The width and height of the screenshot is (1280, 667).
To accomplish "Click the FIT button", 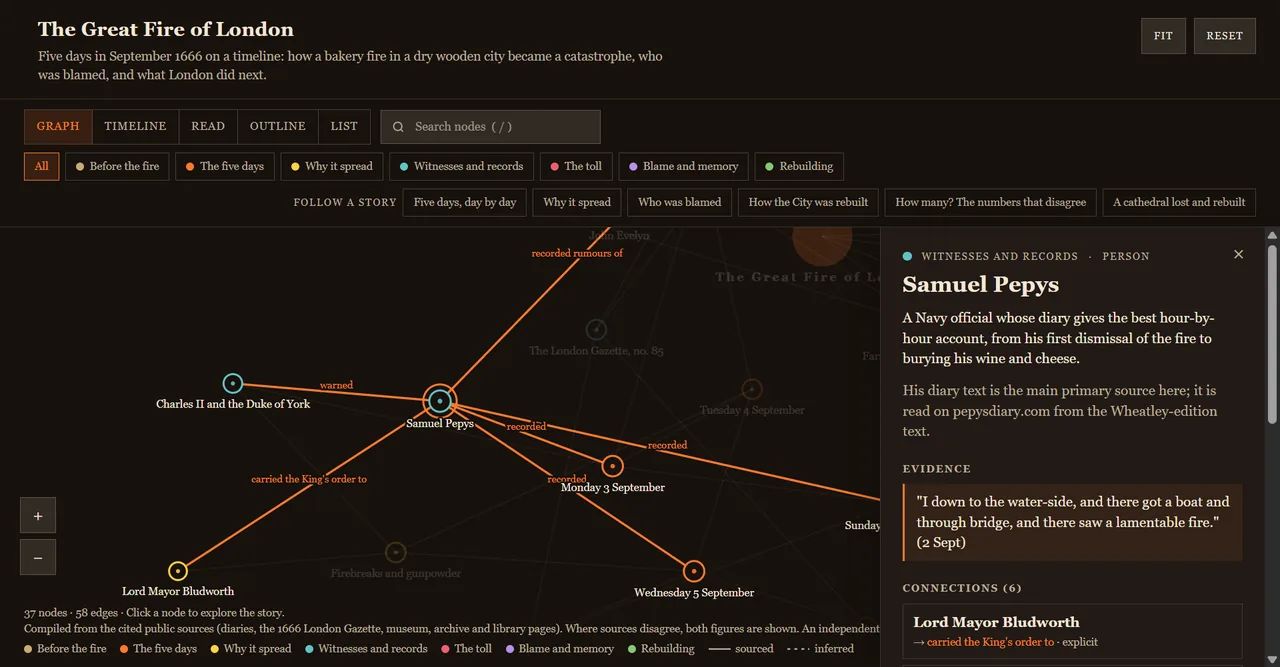I will click(x=1163, y=36).
